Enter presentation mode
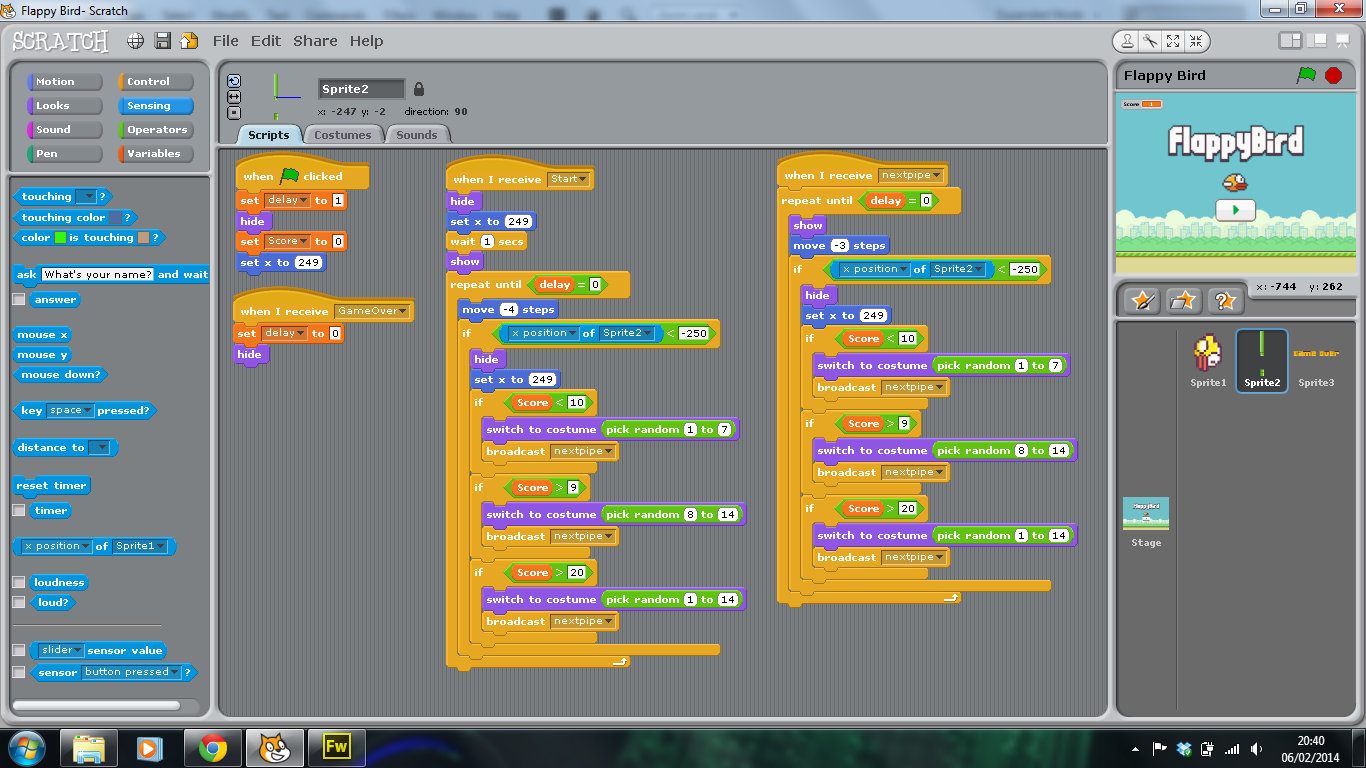Viewport: 1366px width, 768px height. 1343,41
